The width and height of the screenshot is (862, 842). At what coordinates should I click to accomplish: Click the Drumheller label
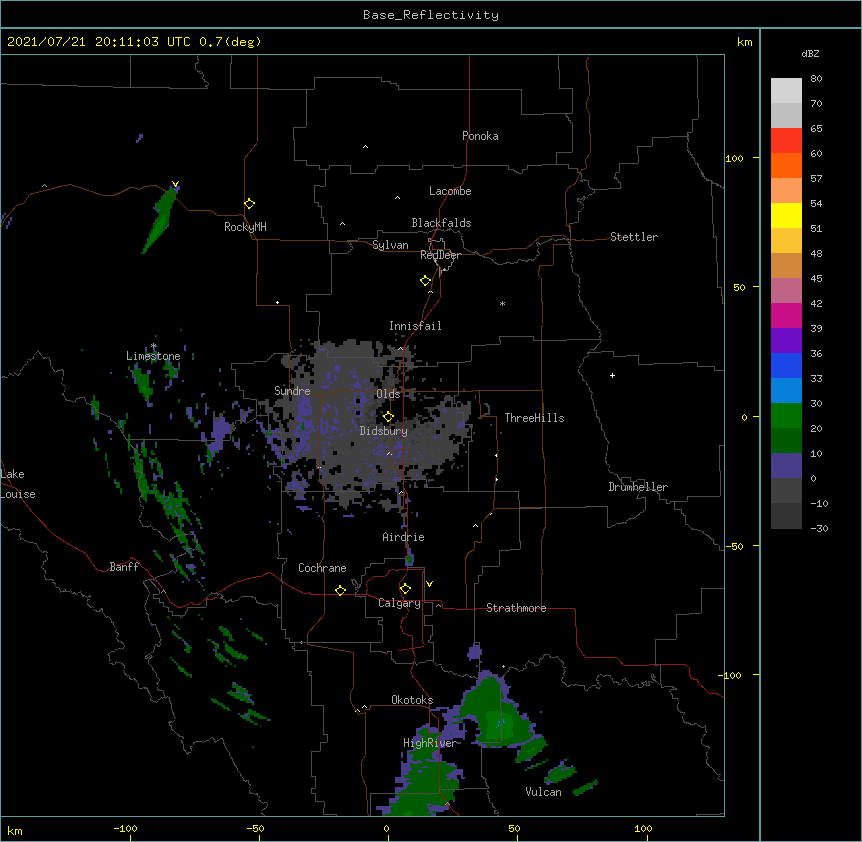[638, 487]
